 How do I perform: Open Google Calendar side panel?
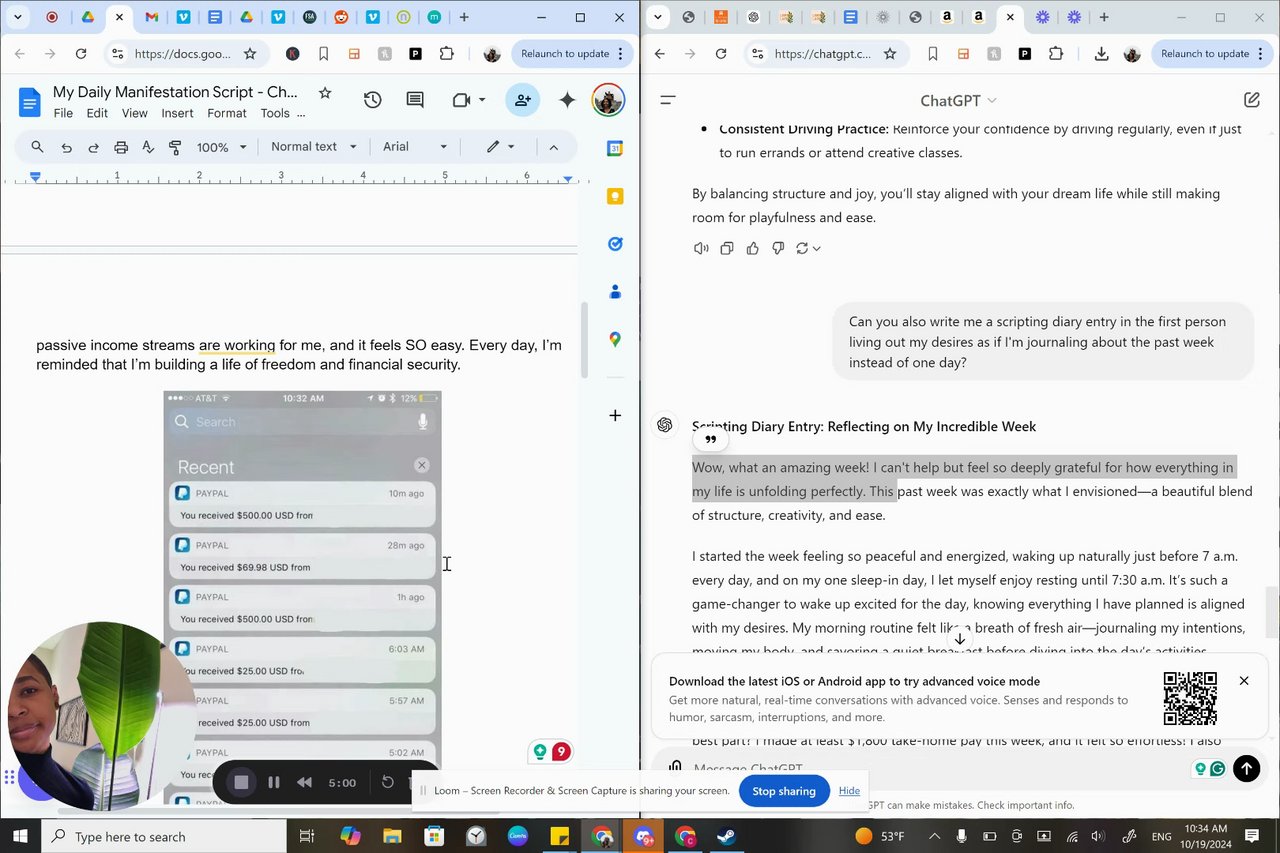tap(615, 149)
